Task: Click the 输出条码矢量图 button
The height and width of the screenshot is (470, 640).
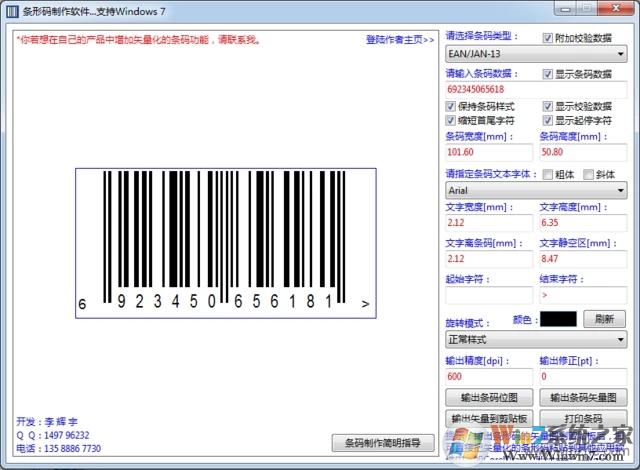Action: [584, 397]
